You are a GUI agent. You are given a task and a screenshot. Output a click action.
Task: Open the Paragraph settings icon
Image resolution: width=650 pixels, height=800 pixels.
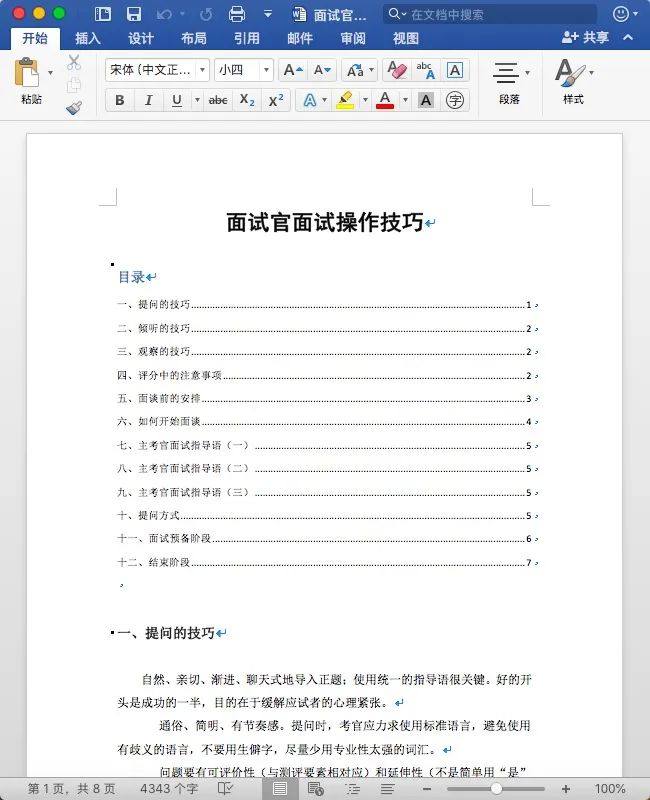(x=506, y=72)
